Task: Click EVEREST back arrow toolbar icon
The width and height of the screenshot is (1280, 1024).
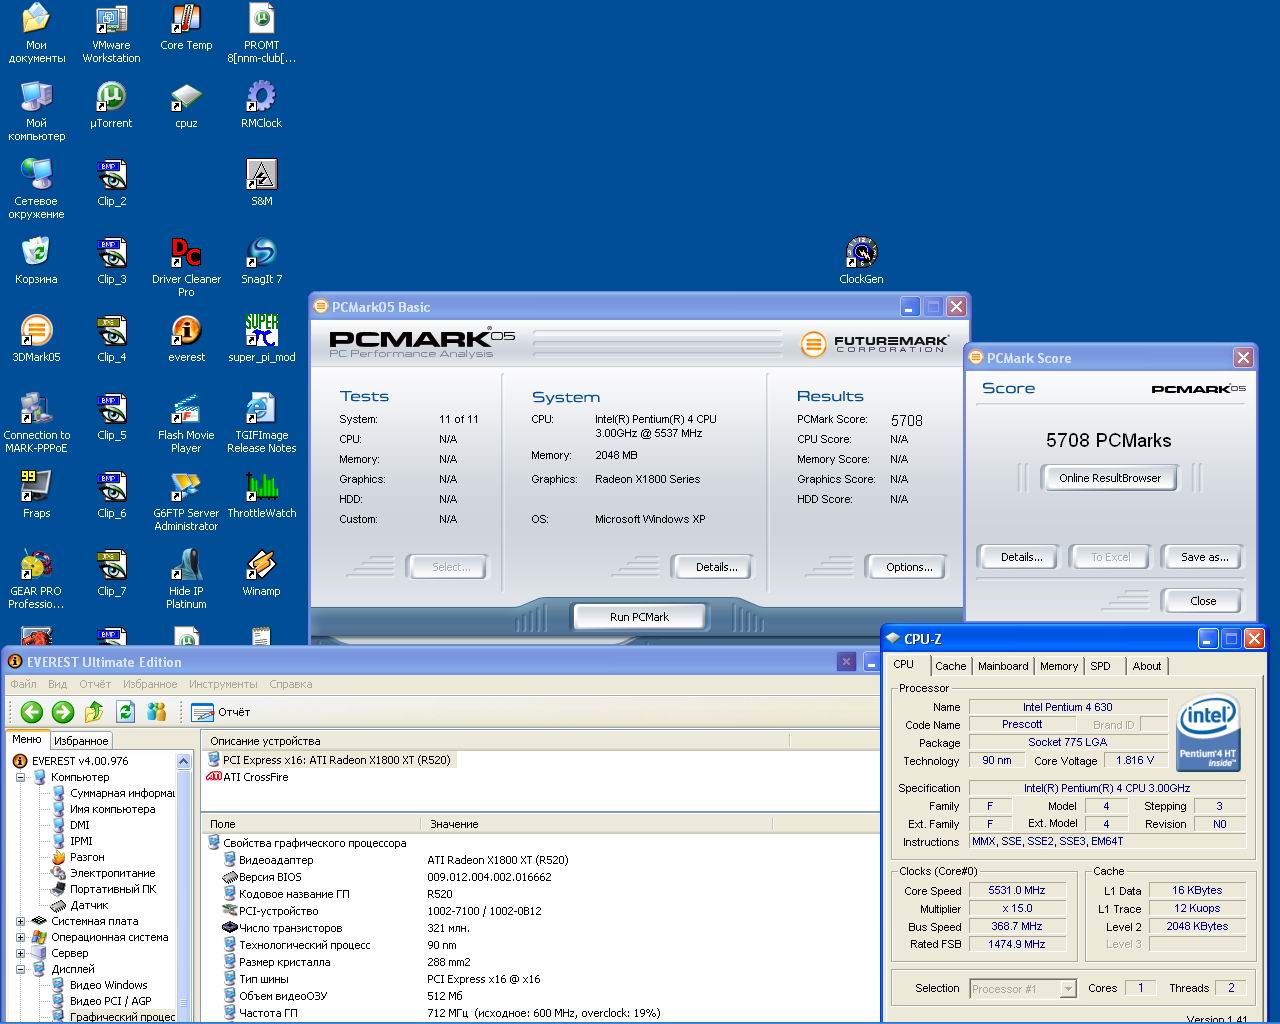Action: pyautogui.click(x=32, y=712)
